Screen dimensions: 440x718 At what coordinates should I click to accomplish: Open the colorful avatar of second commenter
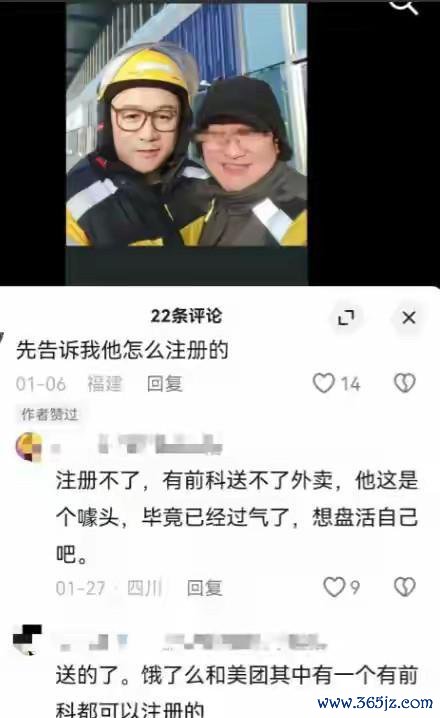click(x=29, y=446)
